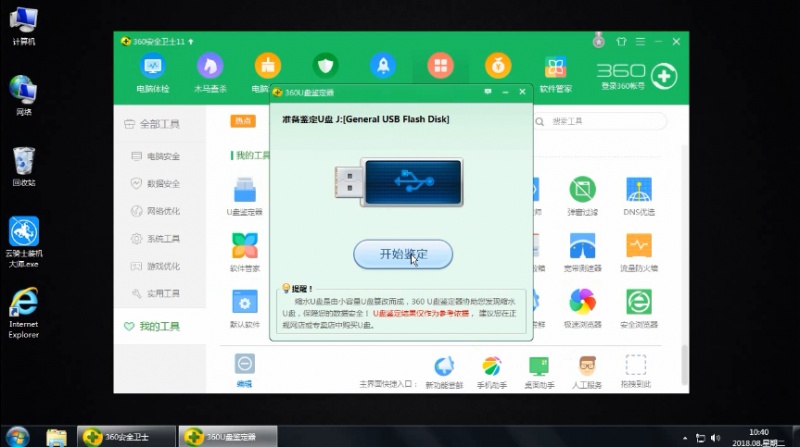Click 登录360帐号 plus circle icon
Image resolution: width=800 pixels, height=447 pixels.
click(664, 77)
